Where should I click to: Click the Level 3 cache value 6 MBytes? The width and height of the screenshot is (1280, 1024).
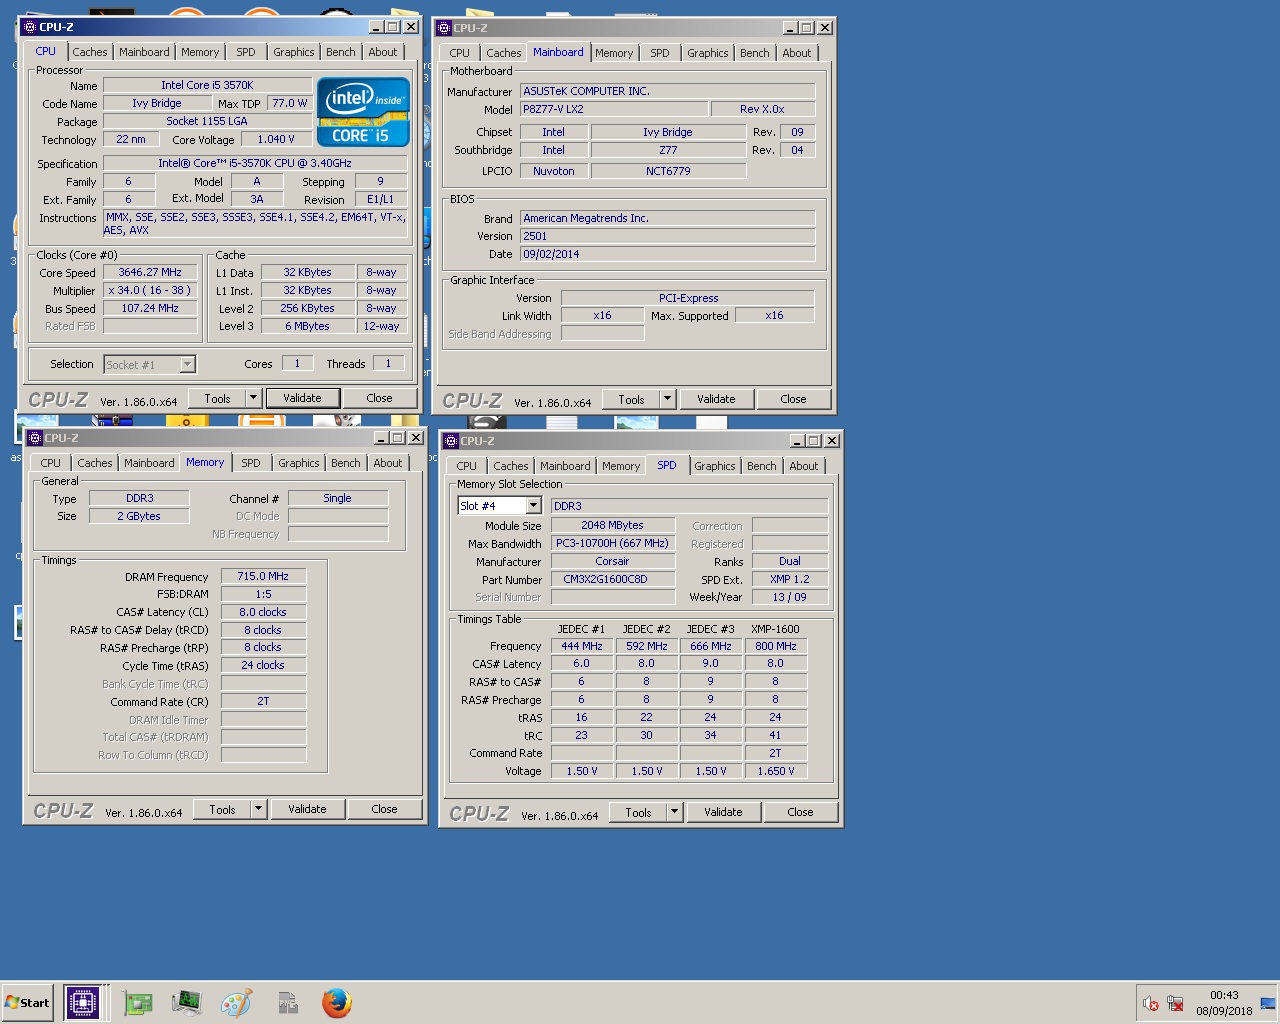point(307,326)
